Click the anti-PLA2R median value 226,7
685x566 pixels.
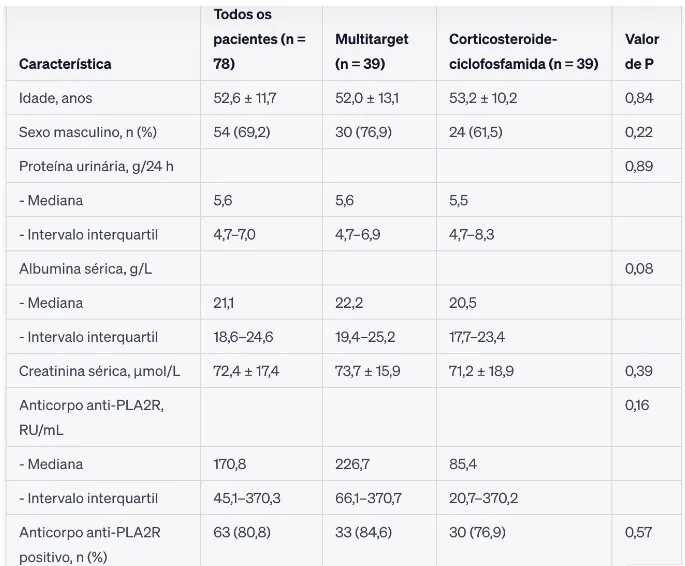coord(352,464)
